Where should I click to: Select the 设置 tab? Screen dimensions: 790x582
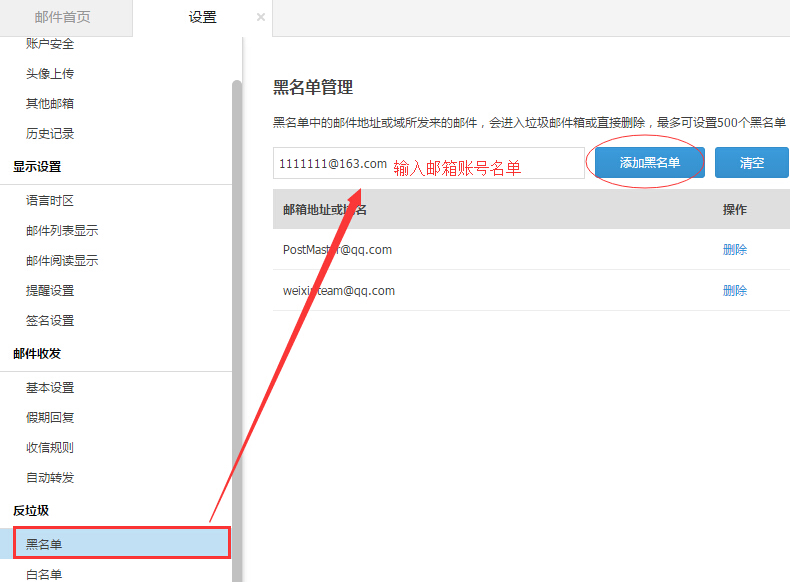pyautogui.click(x=202, y=18)
